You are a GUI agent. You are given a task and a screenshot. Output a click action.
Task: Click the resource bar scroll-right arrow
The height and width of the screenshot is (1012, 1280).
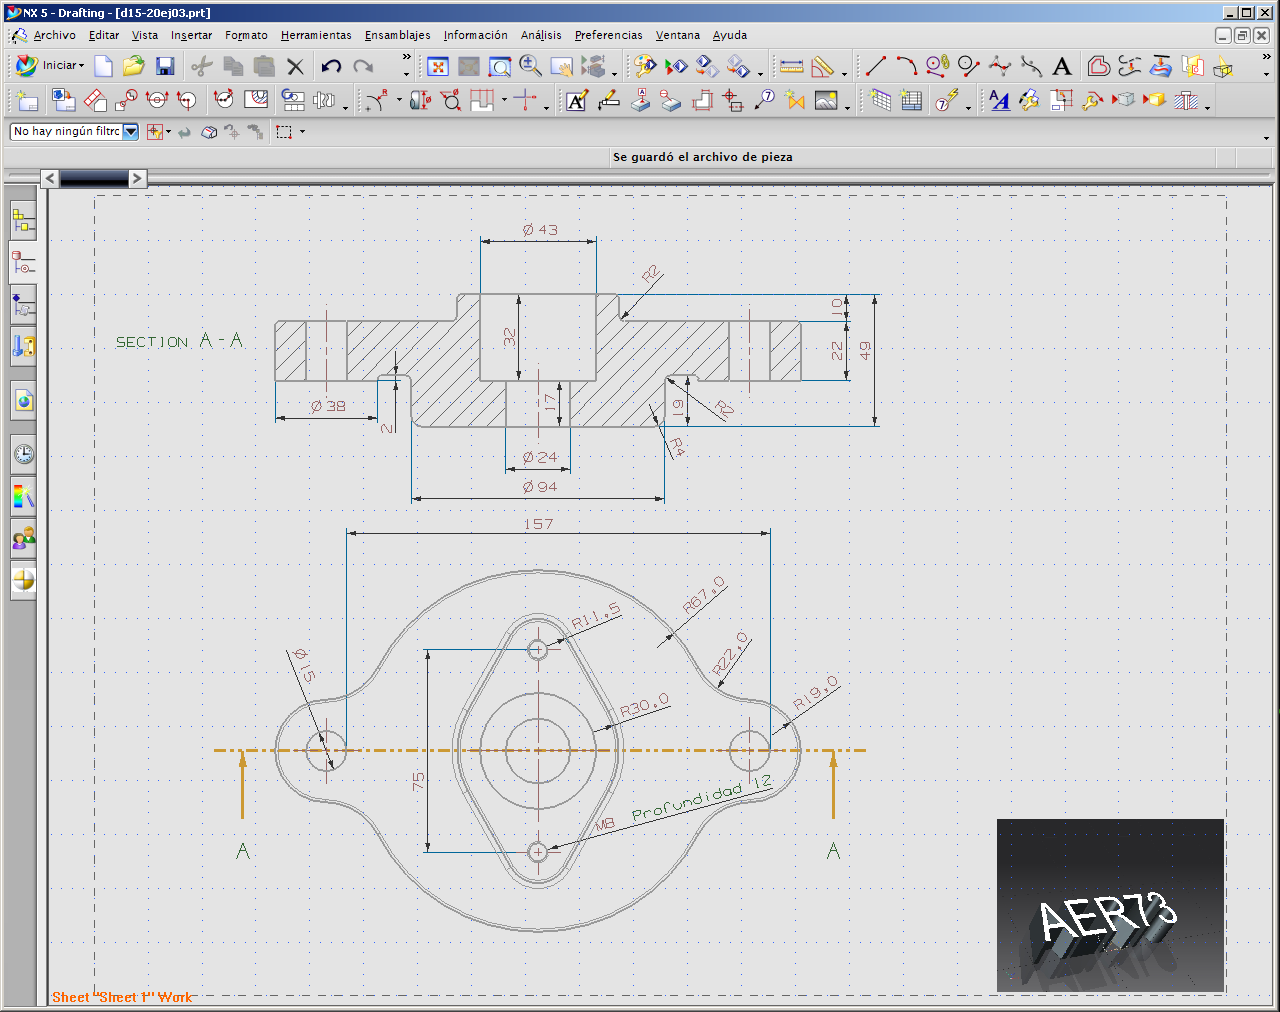[x=137, y=178]
